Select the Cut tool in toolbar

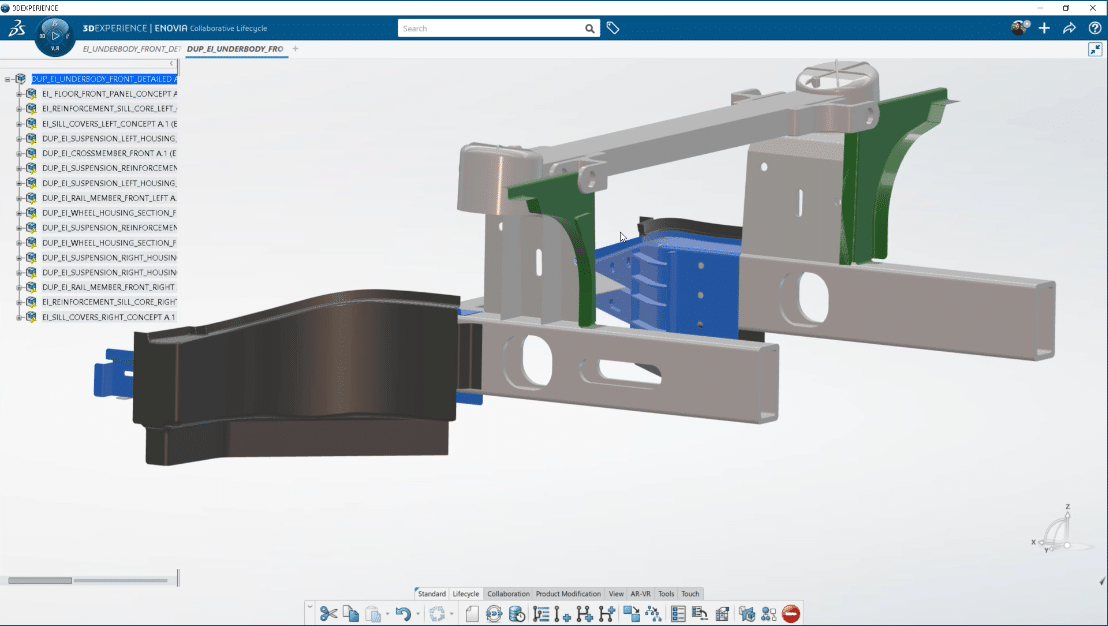[x=330, y=613]
